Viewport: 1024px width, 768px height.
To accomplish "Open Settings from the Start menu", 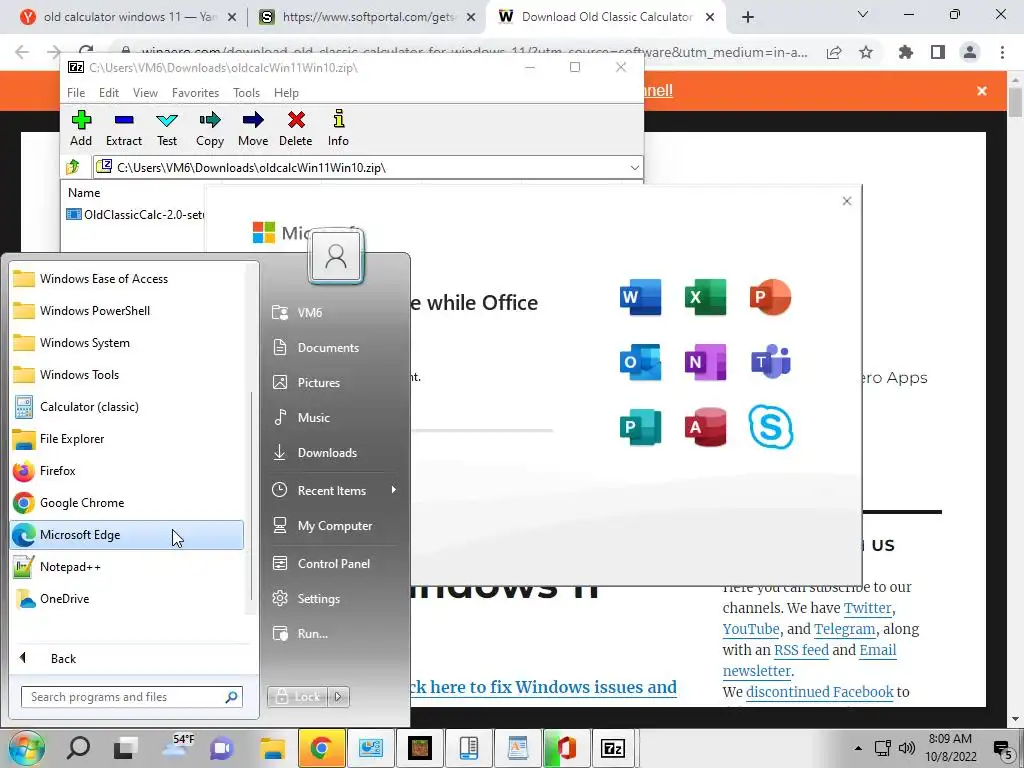I will [x=335, y=599].
